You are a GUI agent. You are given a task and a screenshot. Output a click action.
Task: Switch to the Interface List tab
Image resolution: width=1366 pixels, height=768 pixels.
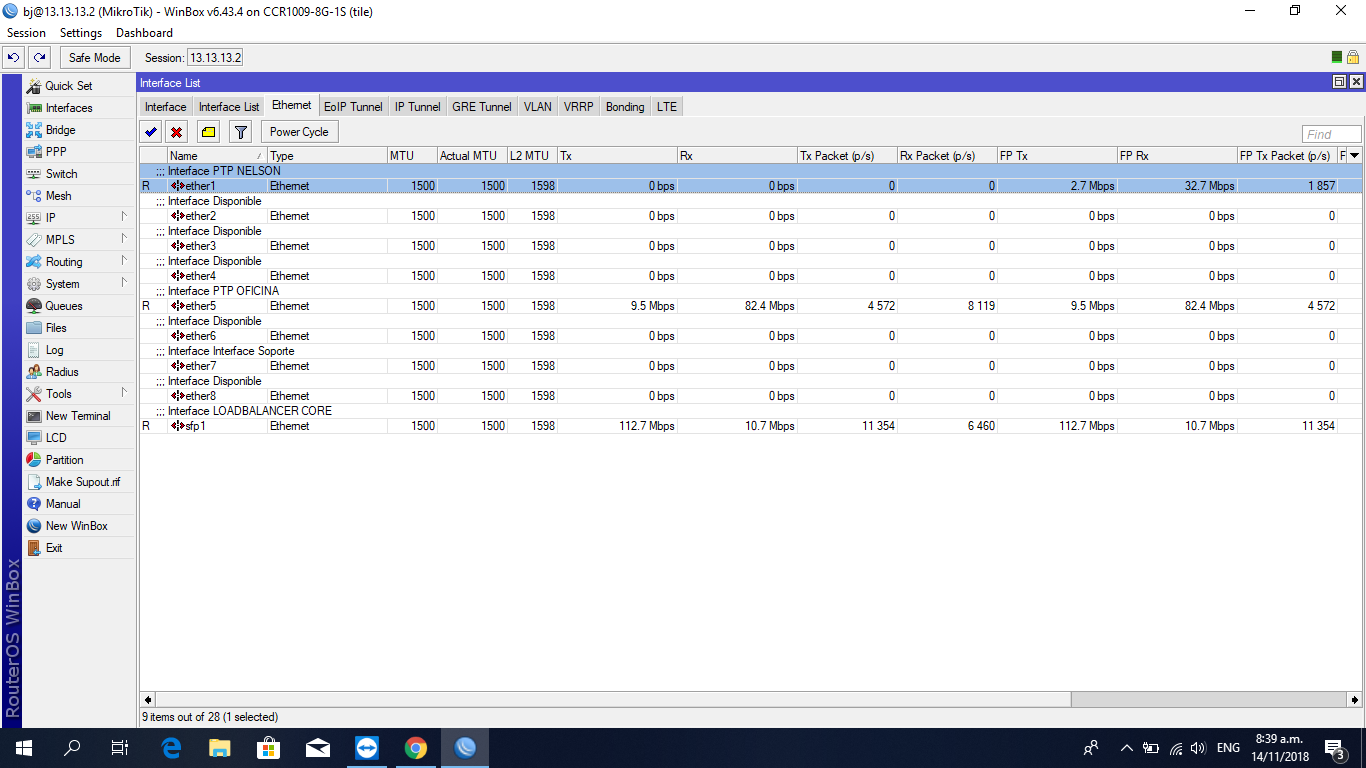click(x=229, y=107)
